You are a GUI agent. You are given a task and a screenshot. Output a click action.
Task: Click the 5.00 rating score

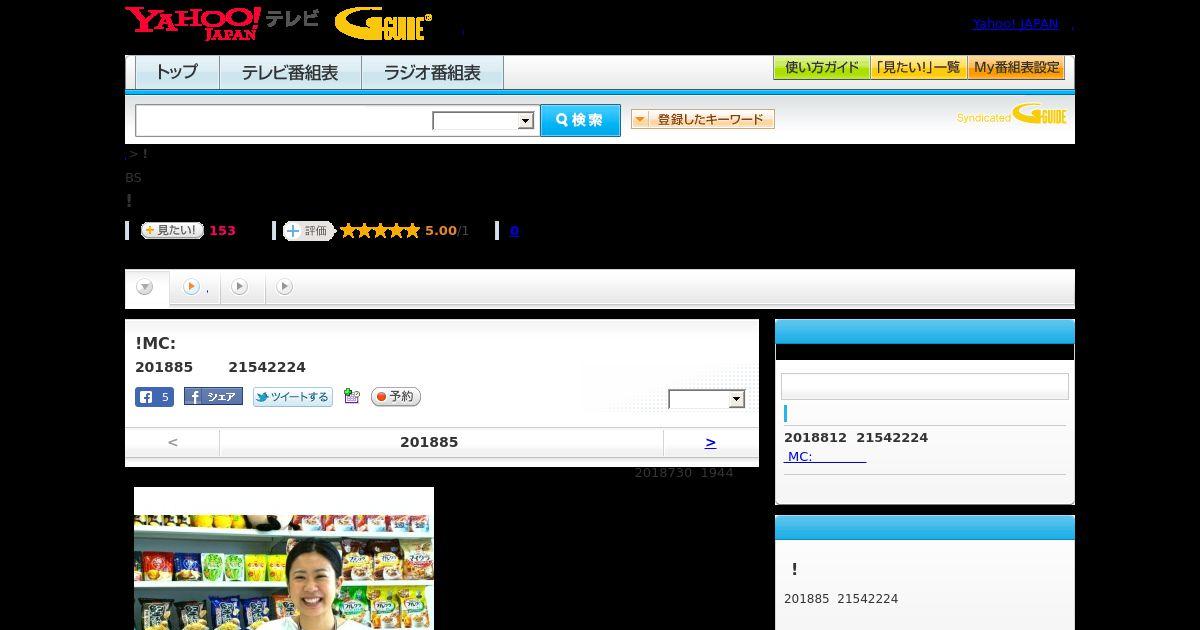point(440,231)
